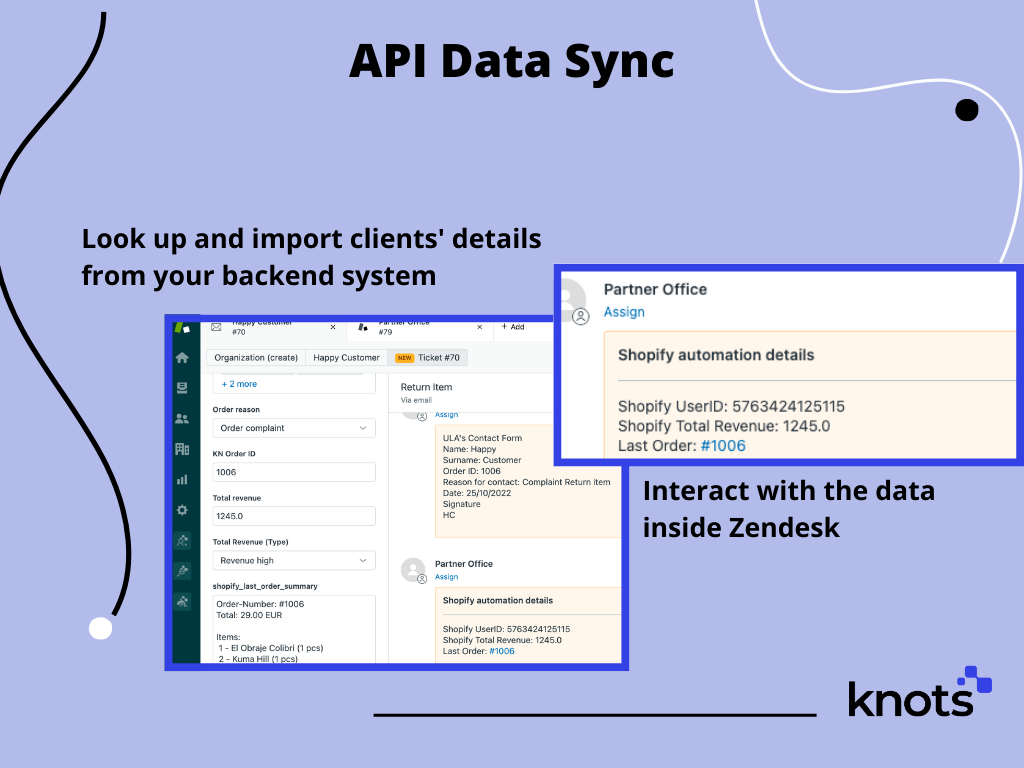This screenshot has width=1024, height=768.
Task: Select the wand app icon near the sidebar bottom
Action: (183, 568)
